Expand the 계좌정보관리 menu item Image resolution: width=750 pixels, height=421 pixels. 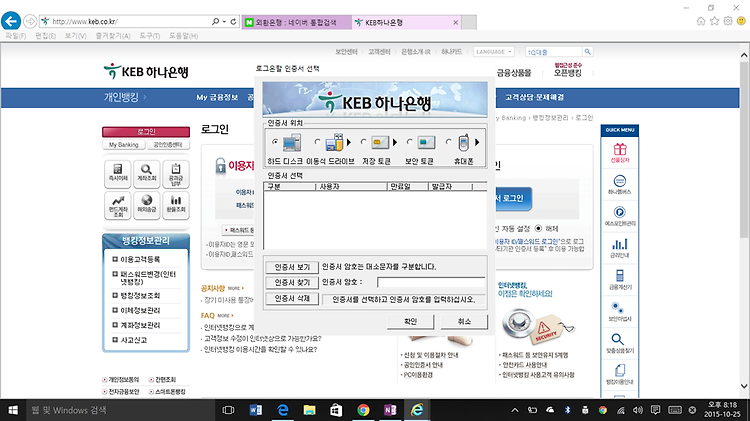tap(115, 325)
